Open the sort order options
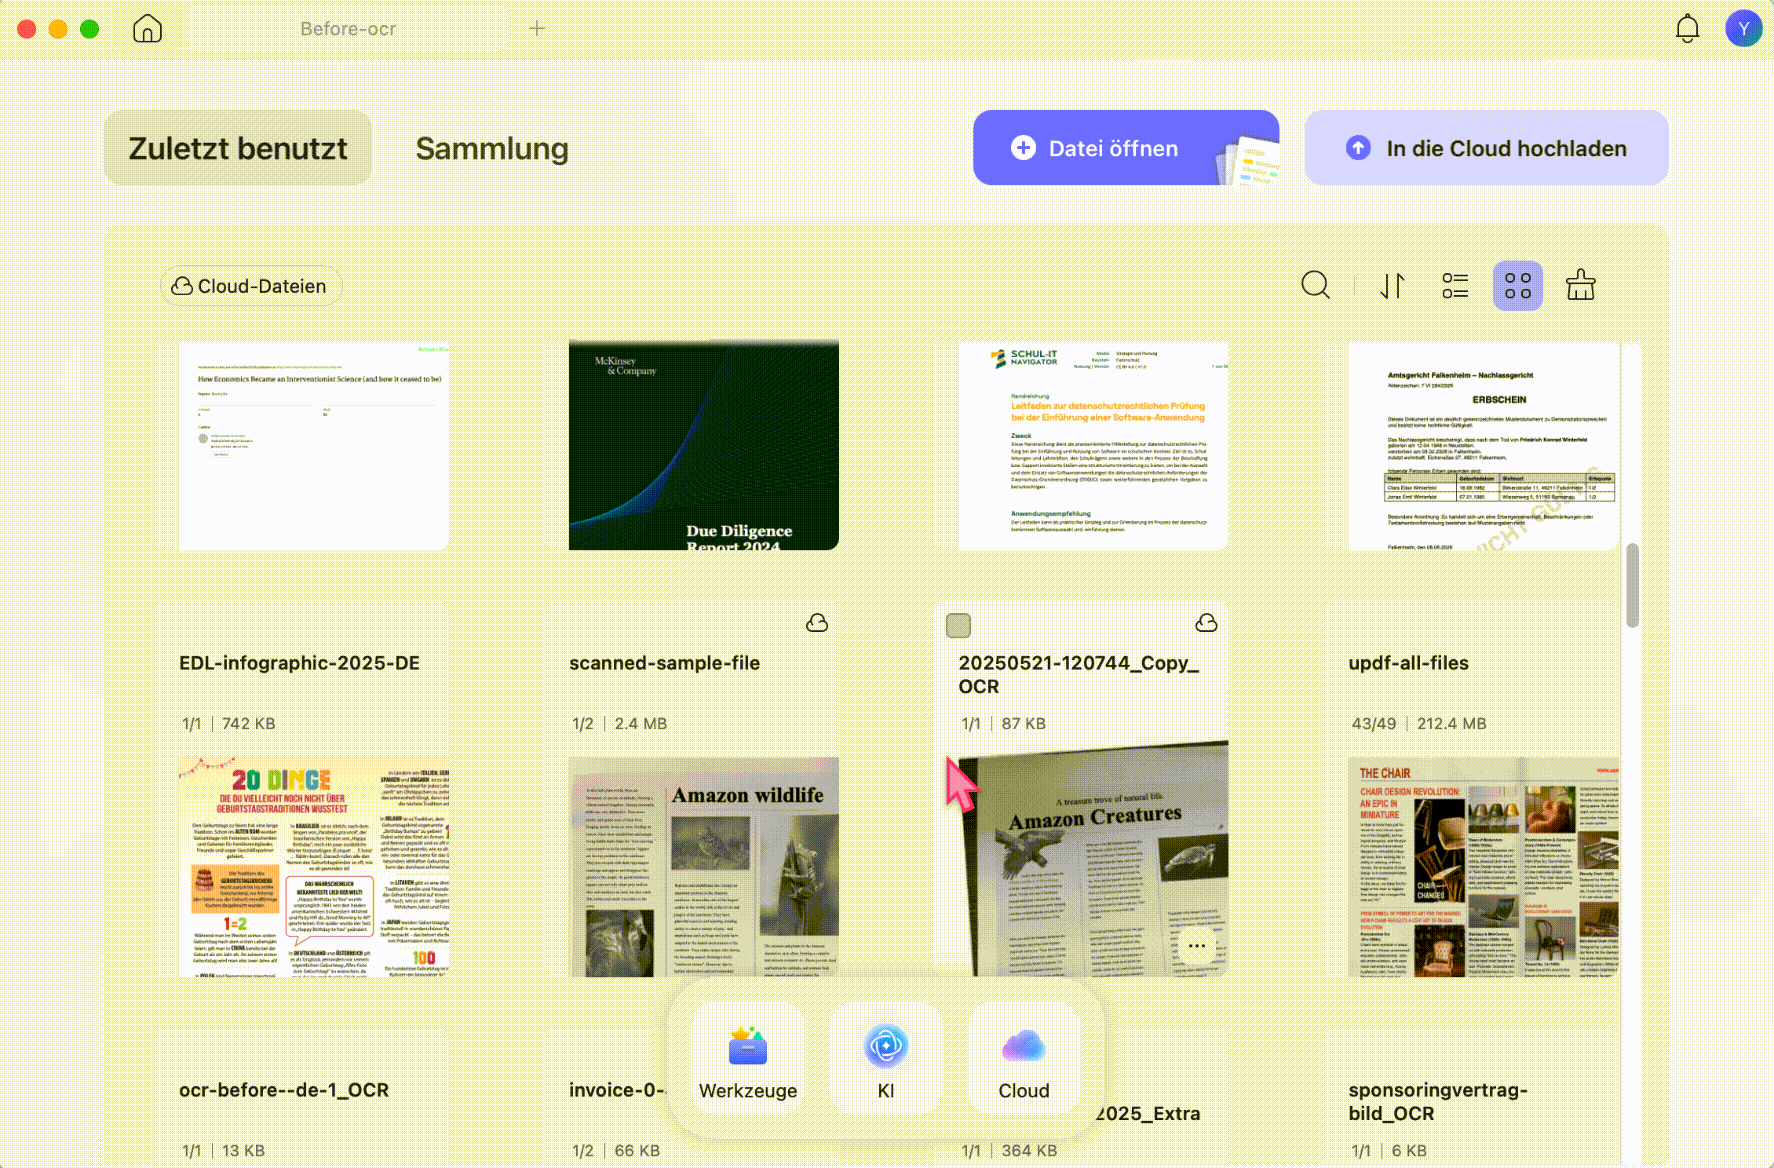This screenshot has height=1168, width=1774. [x=1392, y=286]
